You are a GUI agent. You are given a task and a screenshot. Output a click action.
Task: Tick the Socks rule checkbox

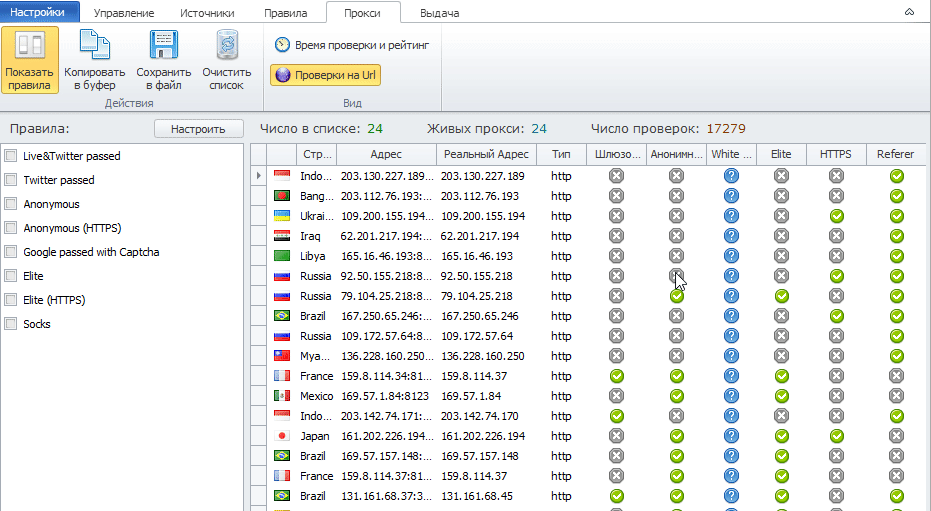(11, 324)
